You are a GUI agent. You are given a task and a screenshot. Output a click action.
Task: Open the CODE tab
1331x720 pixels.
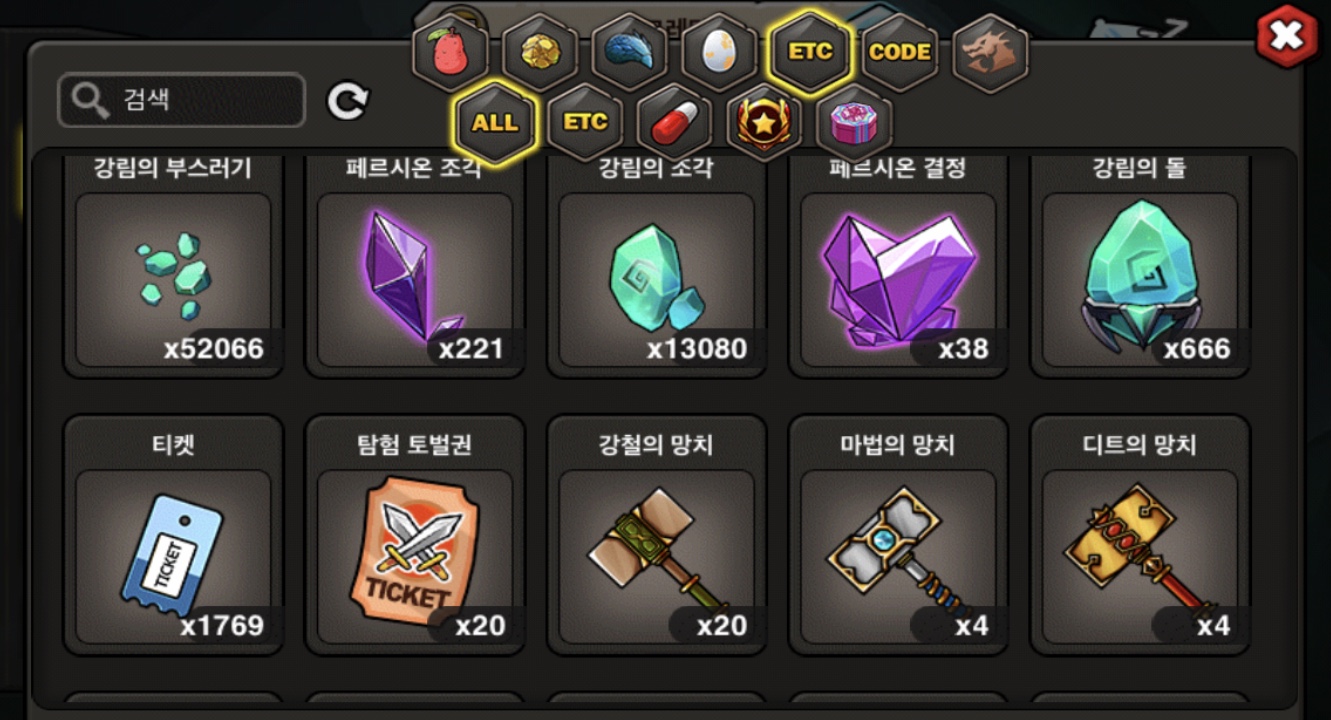[900, 53]
